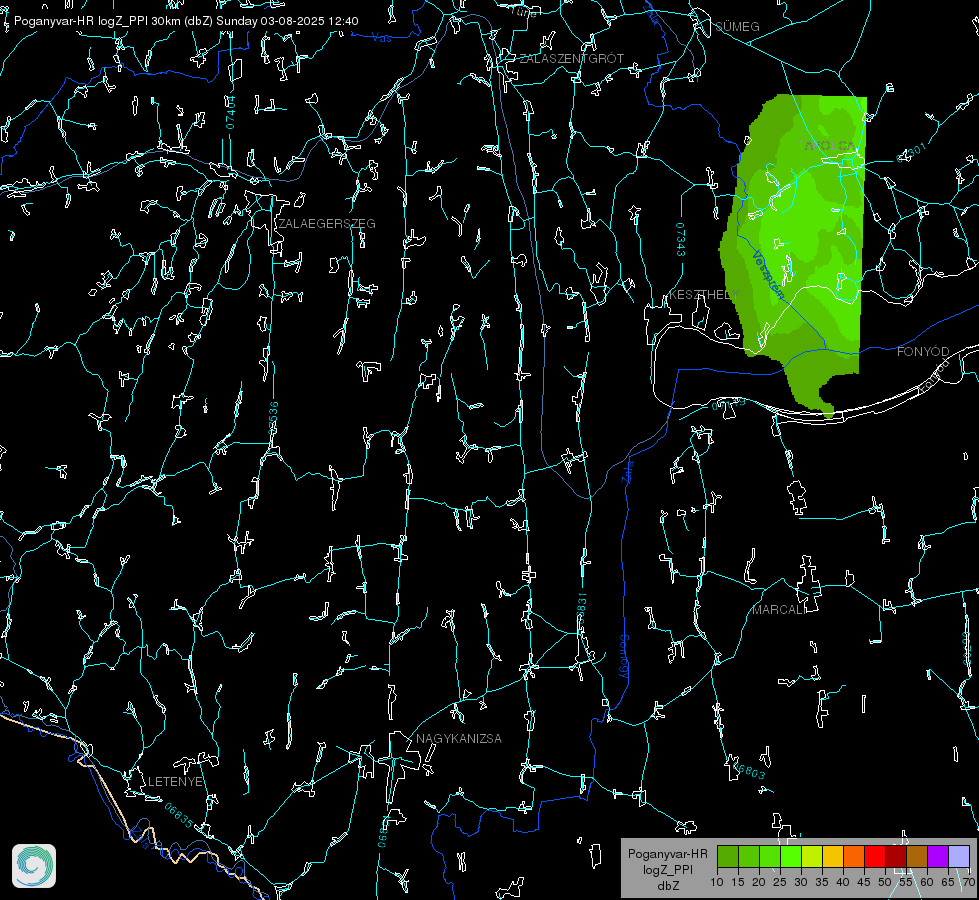The width and height of the screenshot is (979, 900).
Task: Click logZ_PPI text in the legend
Action: [667, 870]
